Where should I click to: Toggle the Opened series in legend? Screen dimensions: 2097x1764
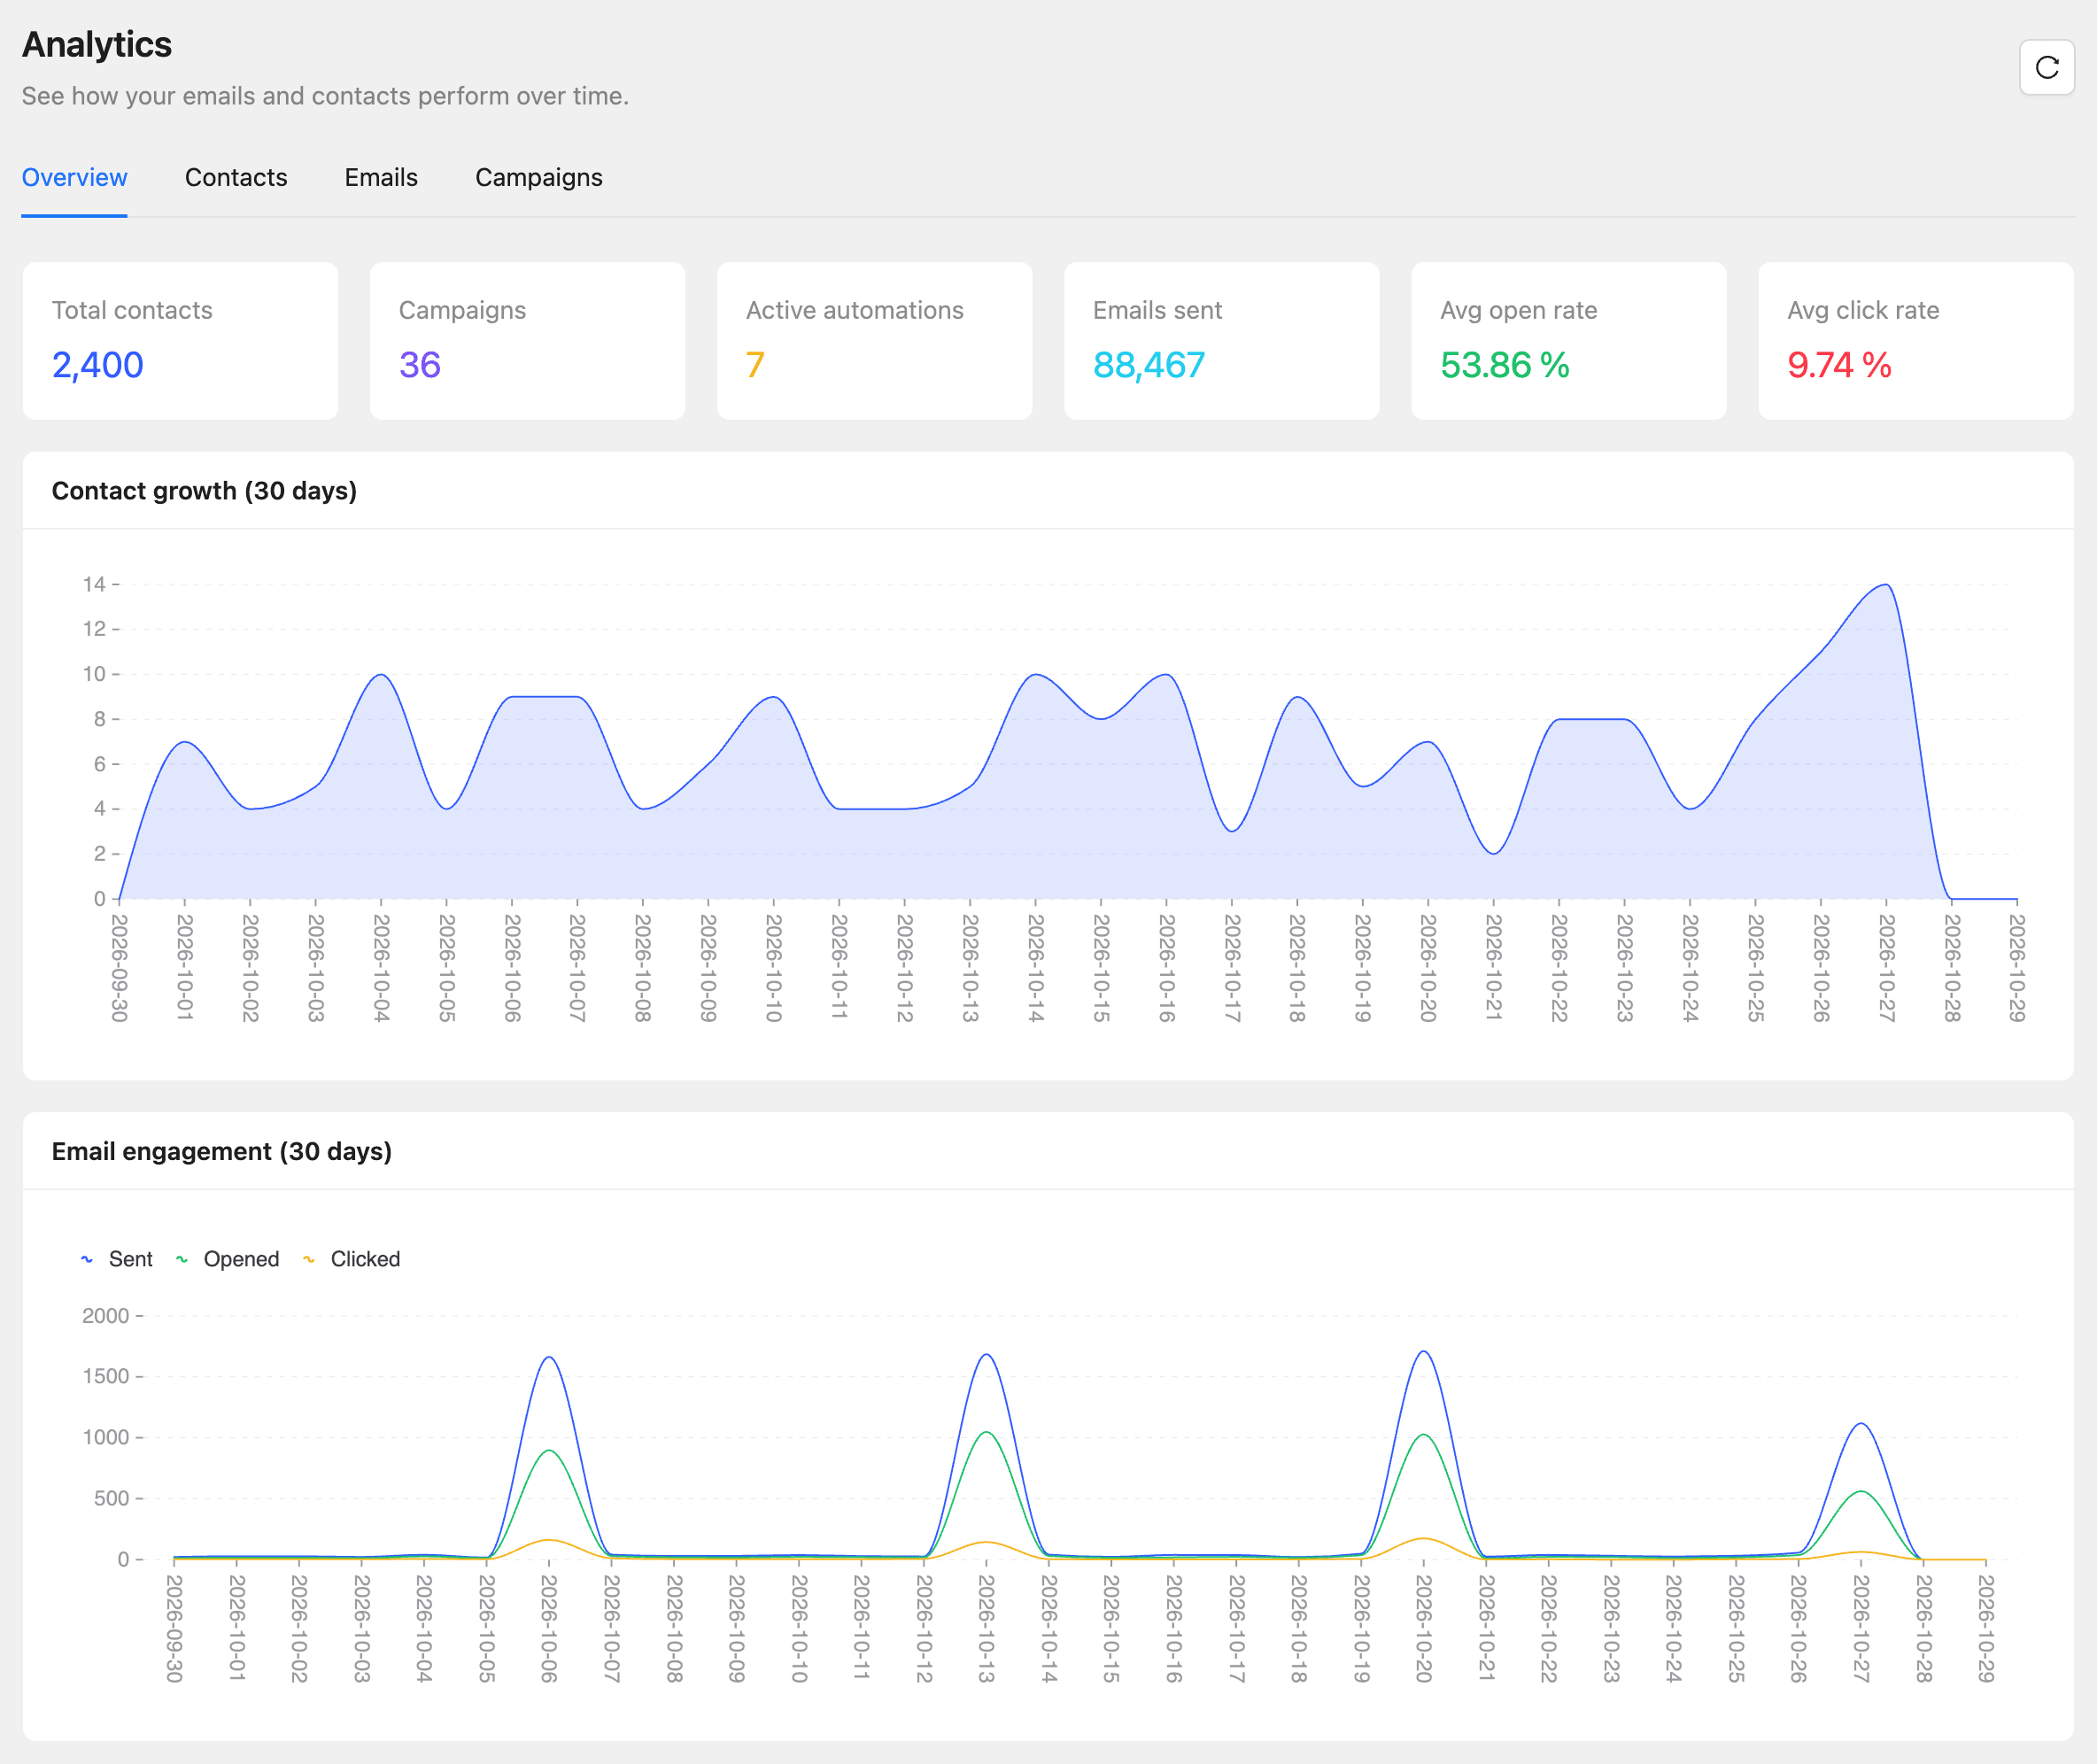pos(228,1259)
